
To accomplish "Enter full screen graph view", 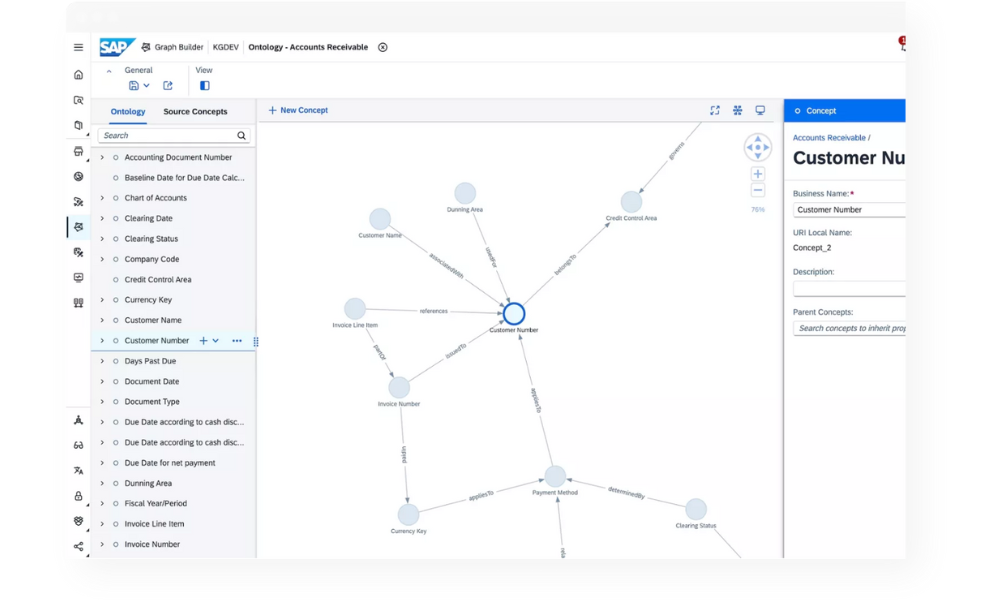I will (715, 110).
